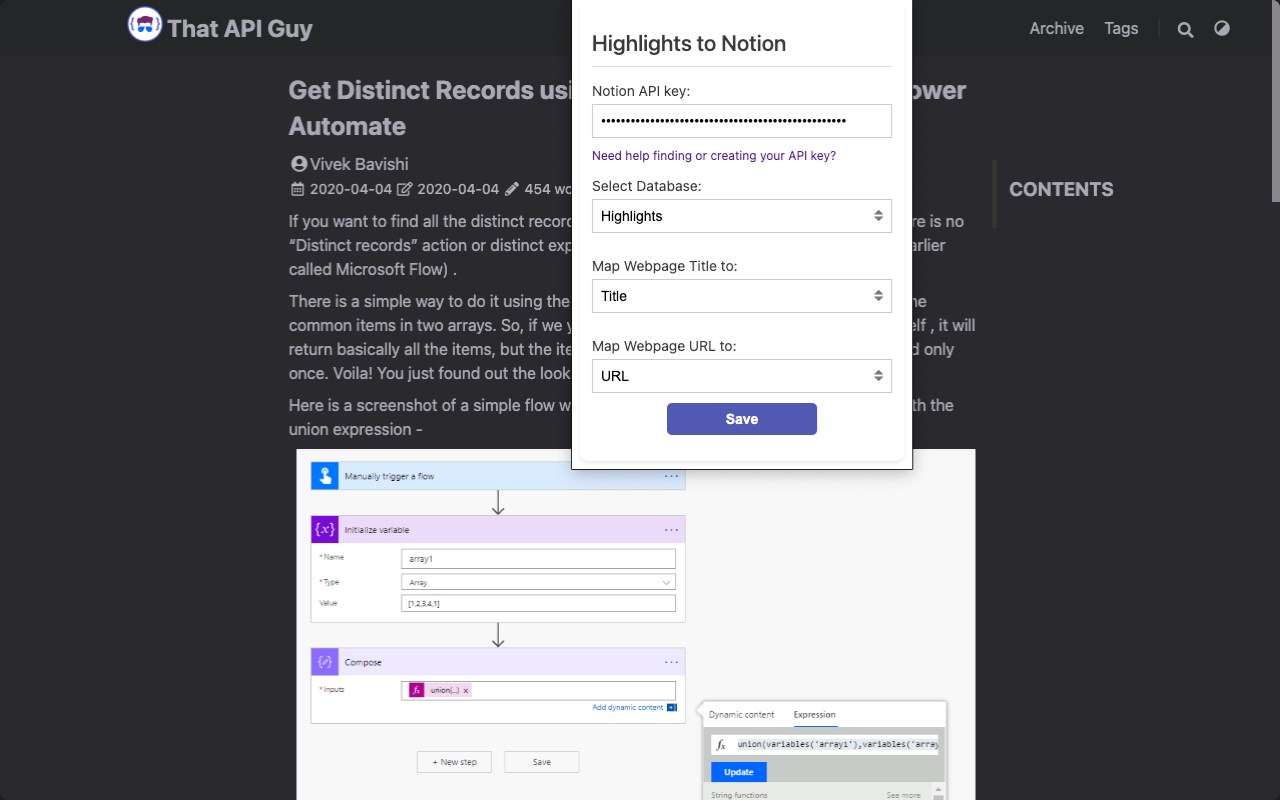Image resolution: width=1280 pixels, height=800 pixels.
Task: Click author name Vivek Bavishi
Action: (359, 164)
